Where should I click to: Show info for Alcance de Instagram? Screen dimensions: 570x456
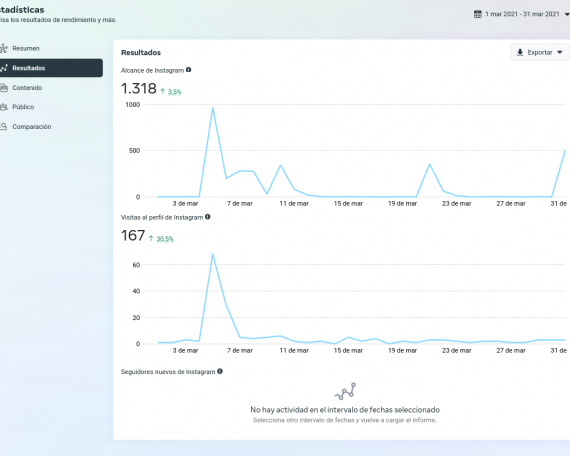pyautogui.click(x=188, y=70)
